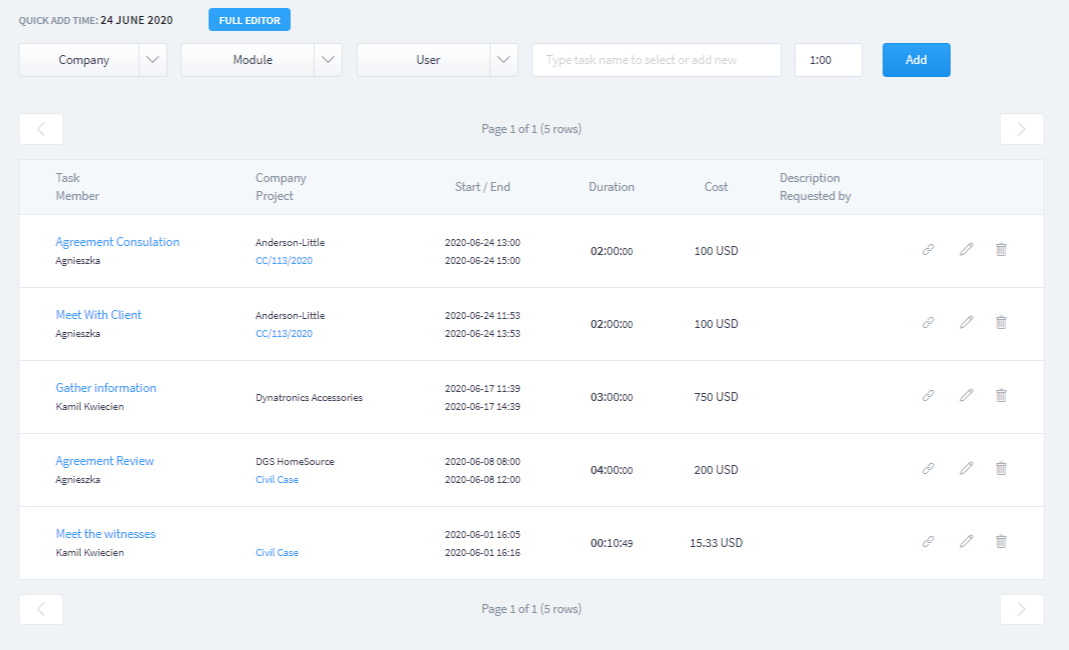Screen dimensions: 1069x650
Task: Open the Civil Case project link
Action: point(276,479)
